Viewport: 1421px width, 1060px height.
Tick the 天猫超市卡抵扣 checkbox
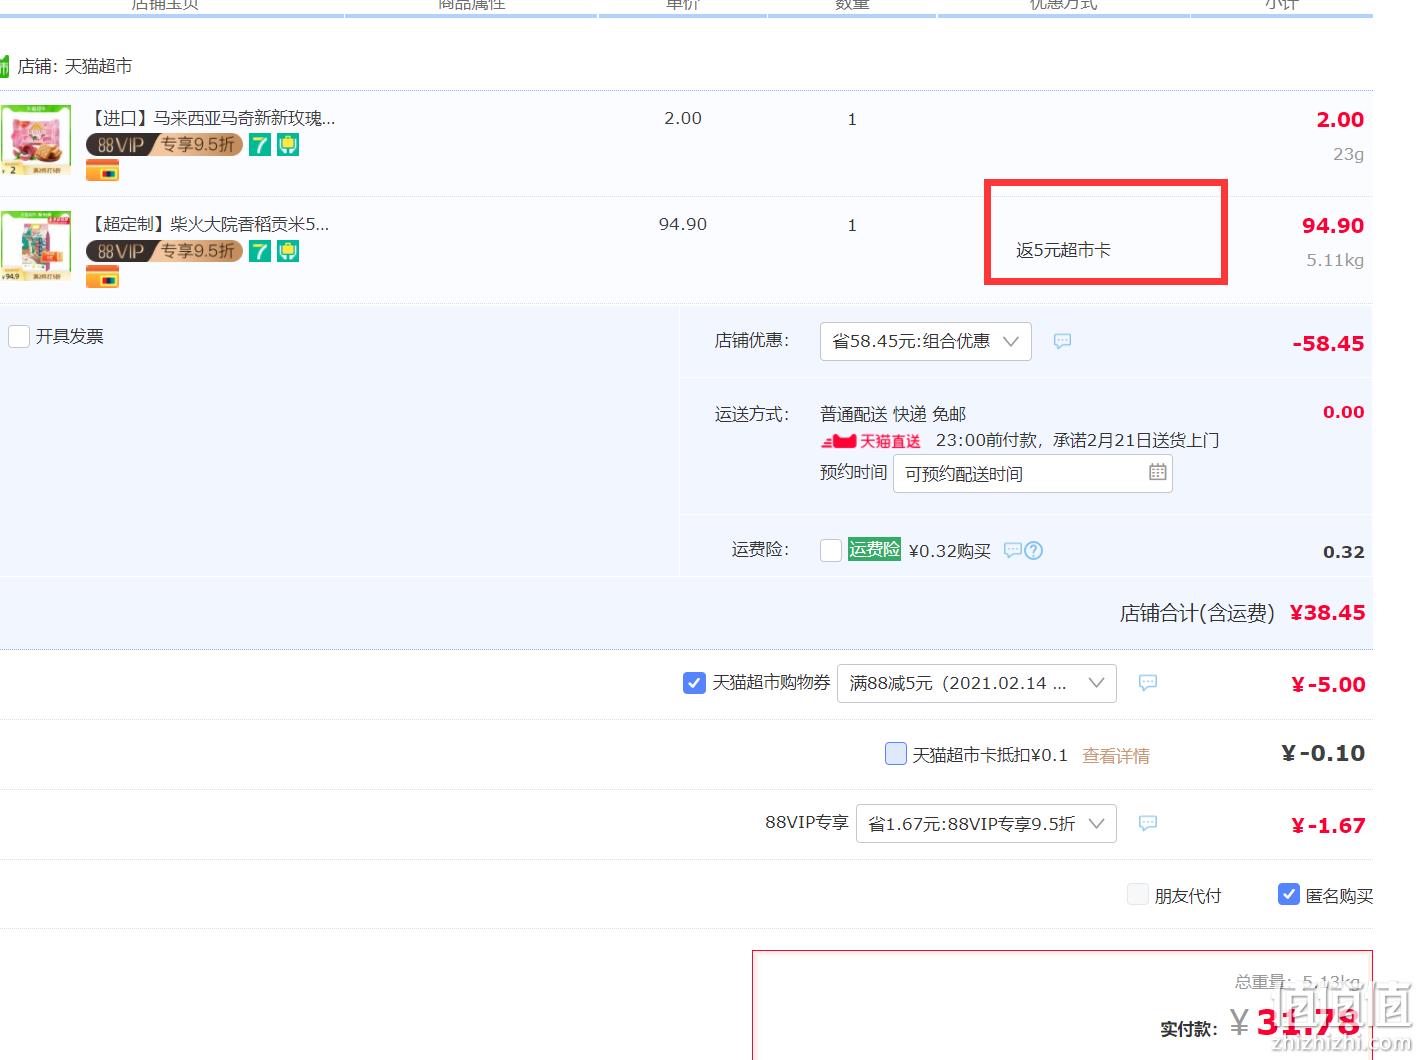coord(896,753)
